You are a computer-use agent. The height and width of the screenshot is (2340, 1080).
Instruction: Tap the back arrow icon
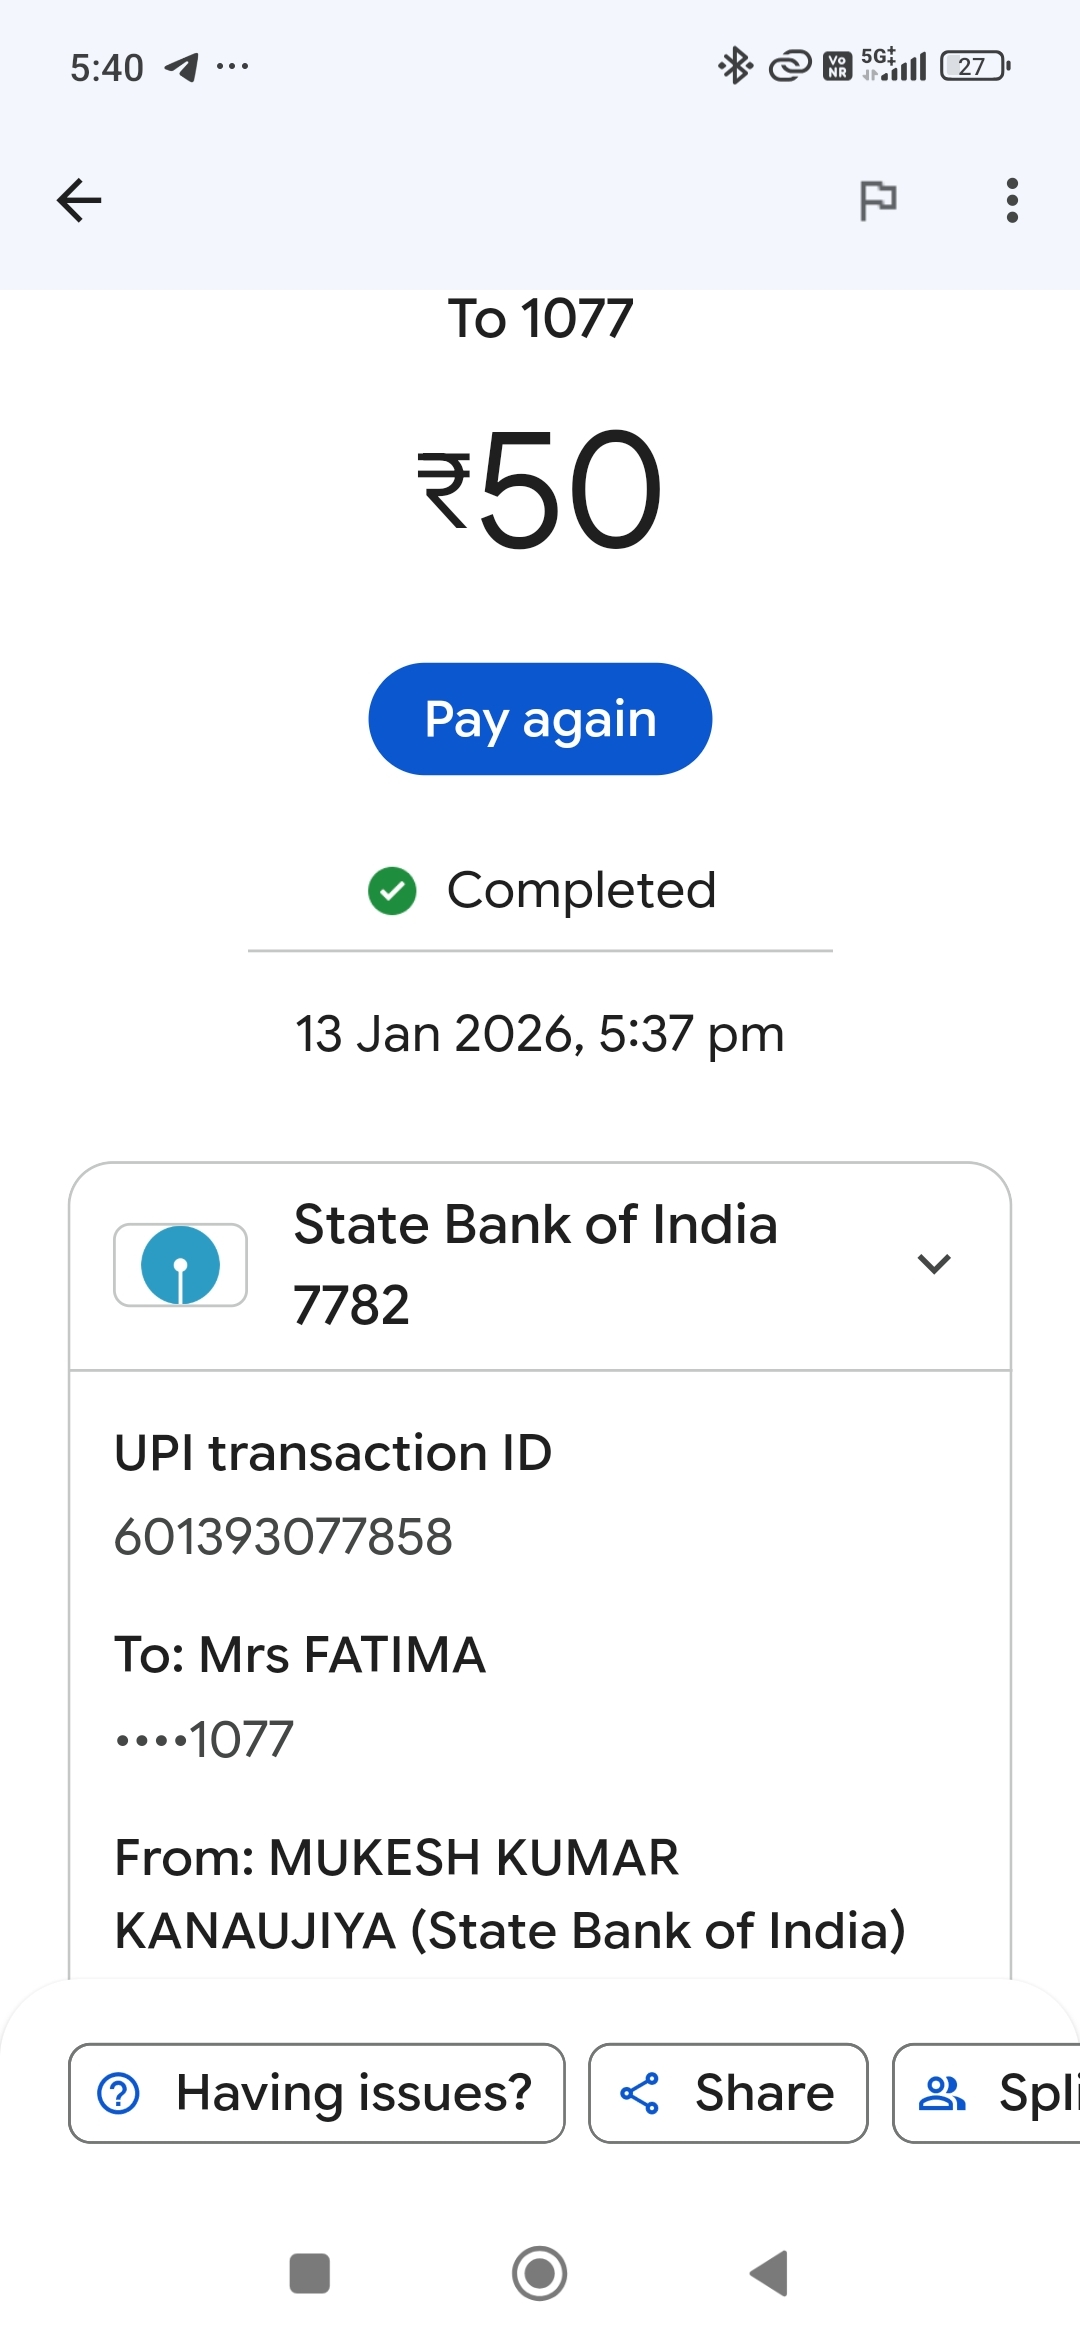(80, 200)
